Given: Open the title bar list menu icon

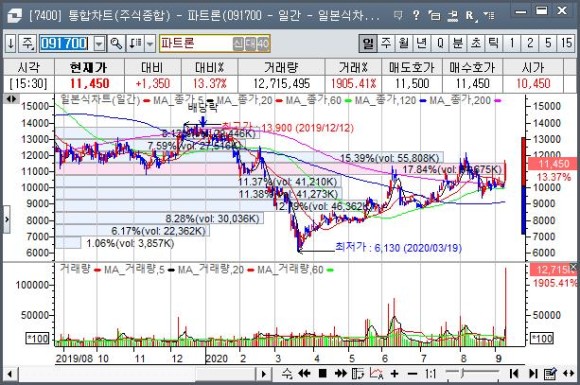Looking at the screenshot, I should coord(489,15).
